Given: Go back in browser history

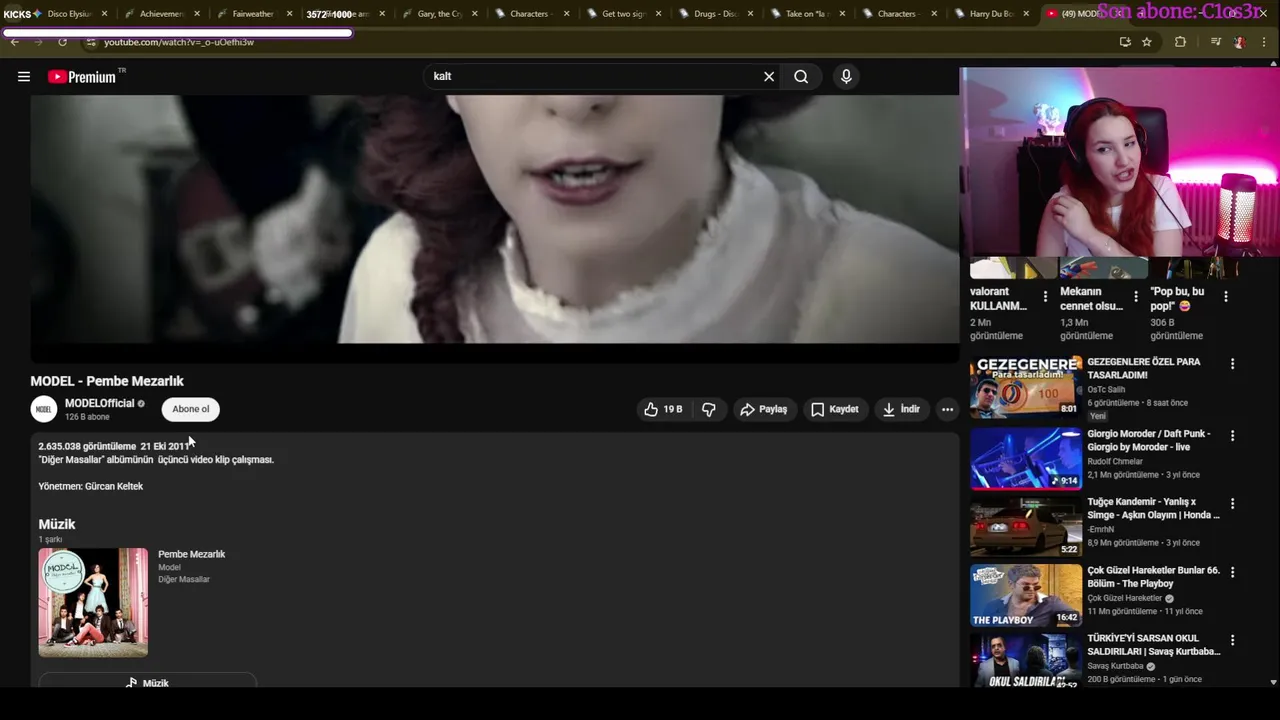Looking at the screenshot, I should (x=14, y=42).
